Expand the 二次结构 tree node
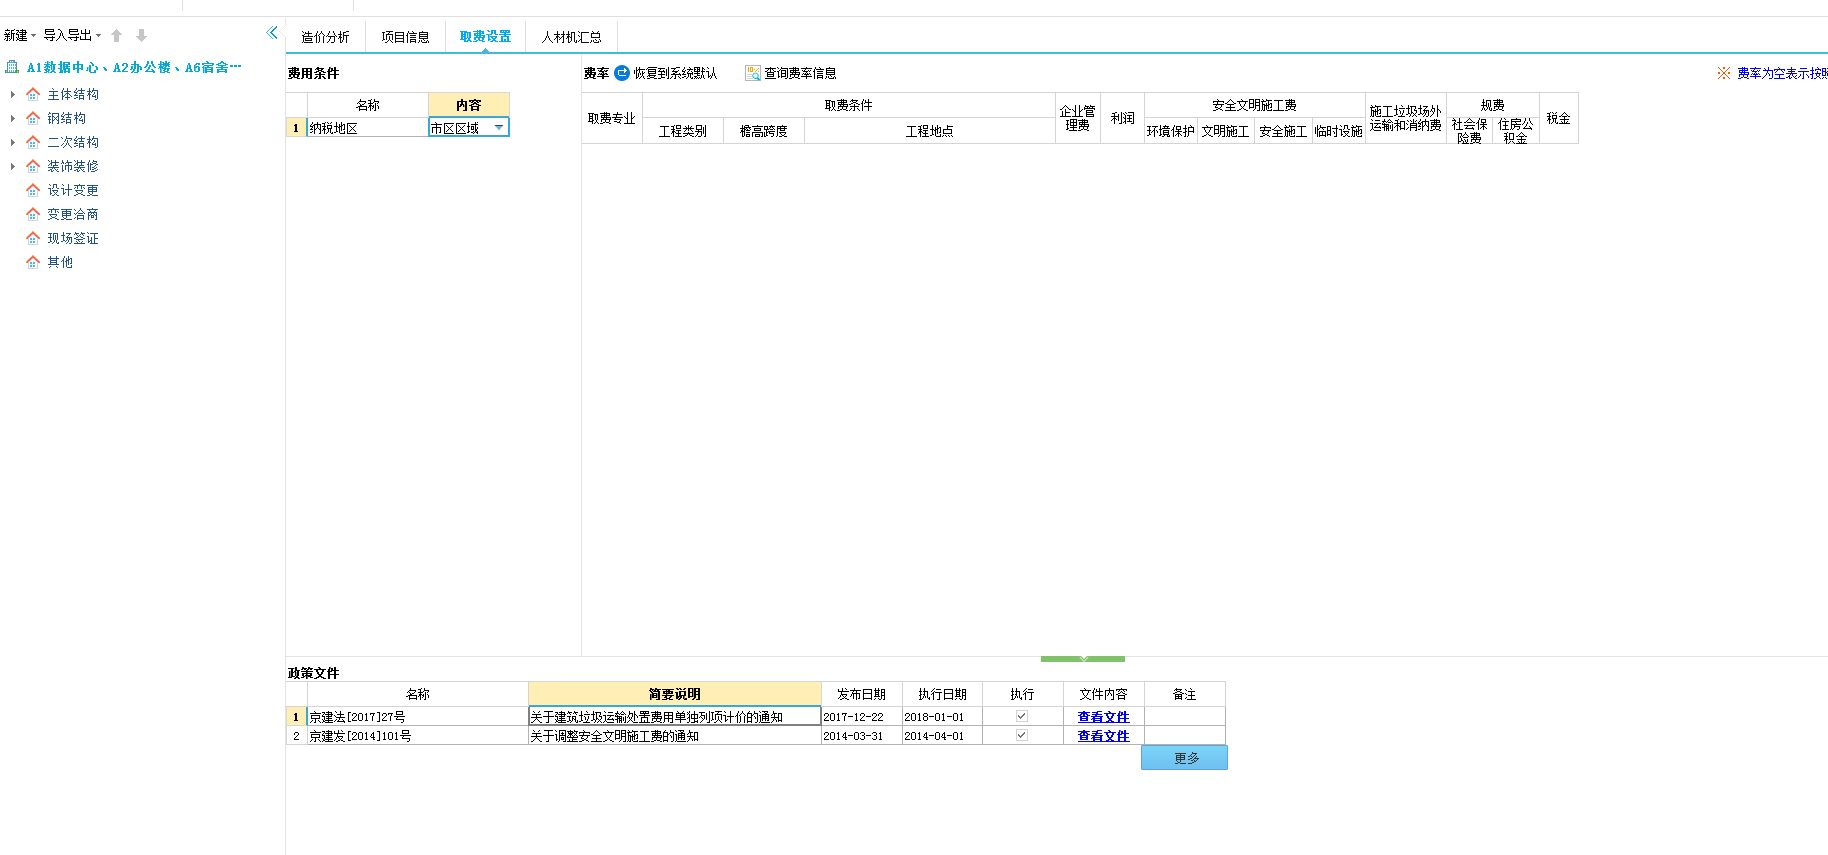Screen dimensions: 1828x855 point(12,142)
